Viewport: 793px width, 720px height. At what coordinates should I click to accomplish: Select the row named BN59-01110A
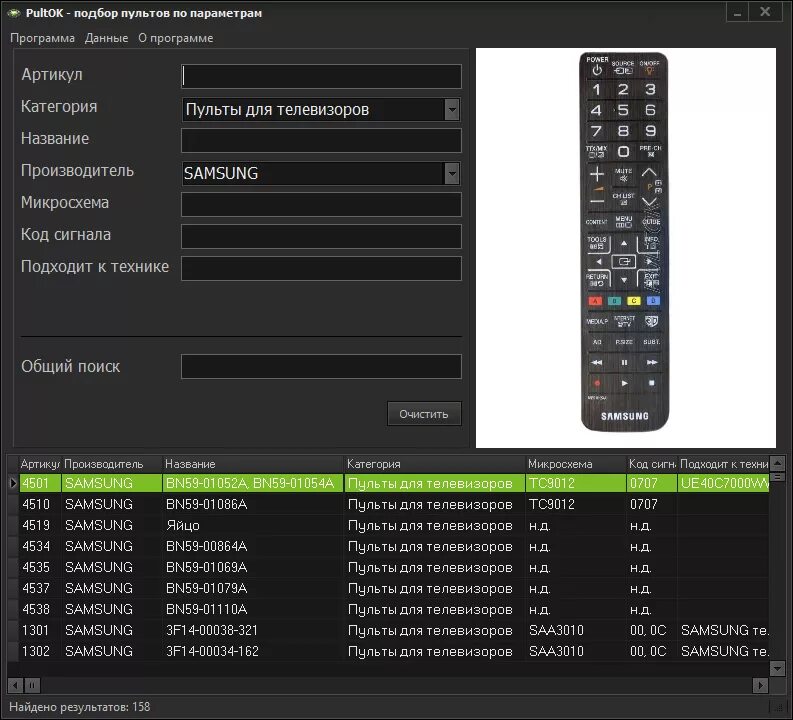tap(394, 609)
